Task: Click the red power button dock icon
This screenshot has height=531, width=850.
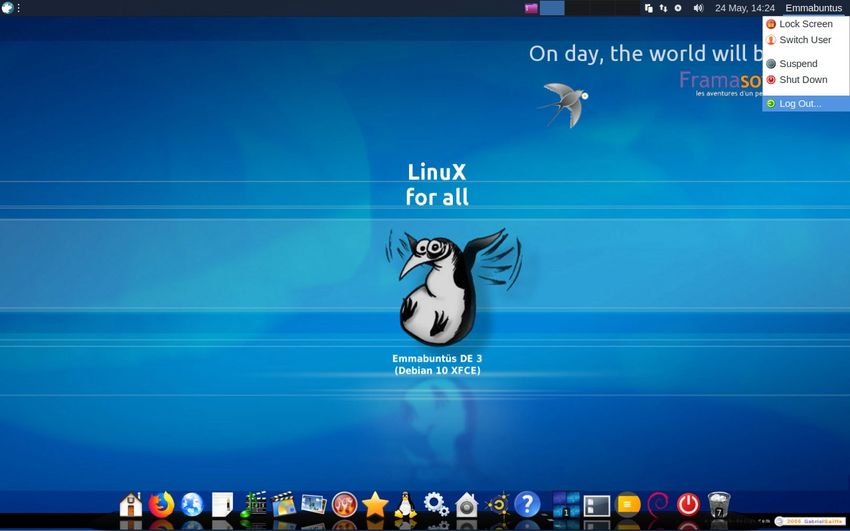Action: coord(688,504)
